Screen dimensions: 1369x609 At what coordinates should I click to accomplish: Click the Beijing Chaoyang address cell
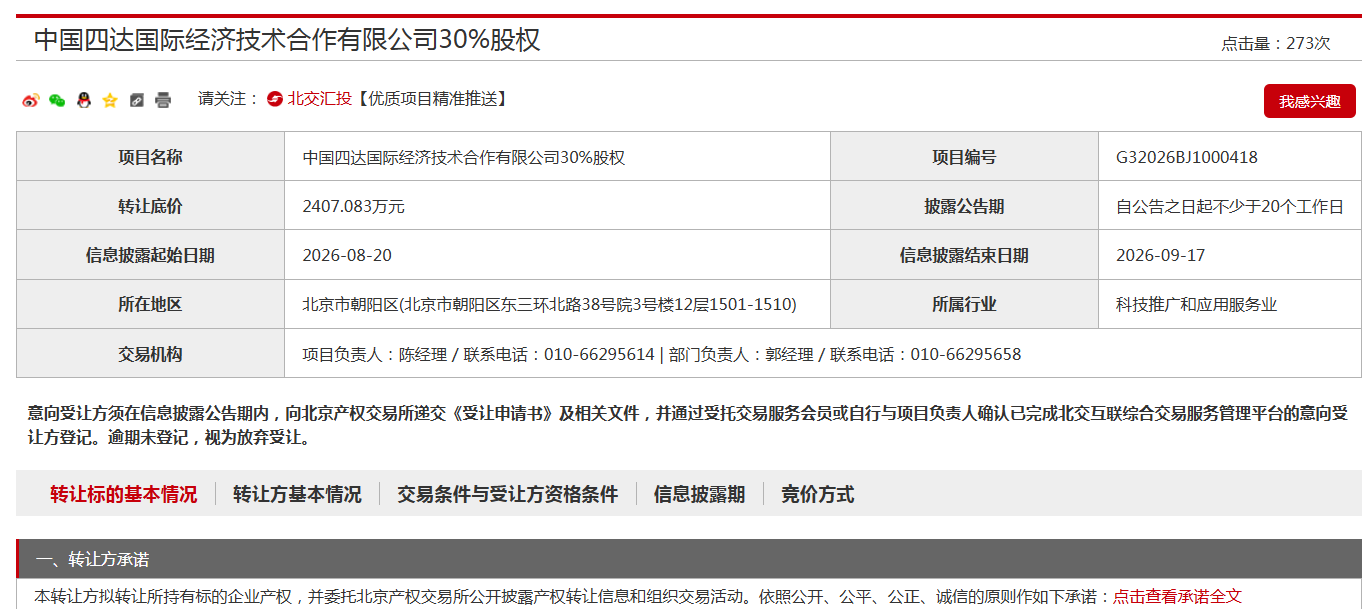pos(557,305)
